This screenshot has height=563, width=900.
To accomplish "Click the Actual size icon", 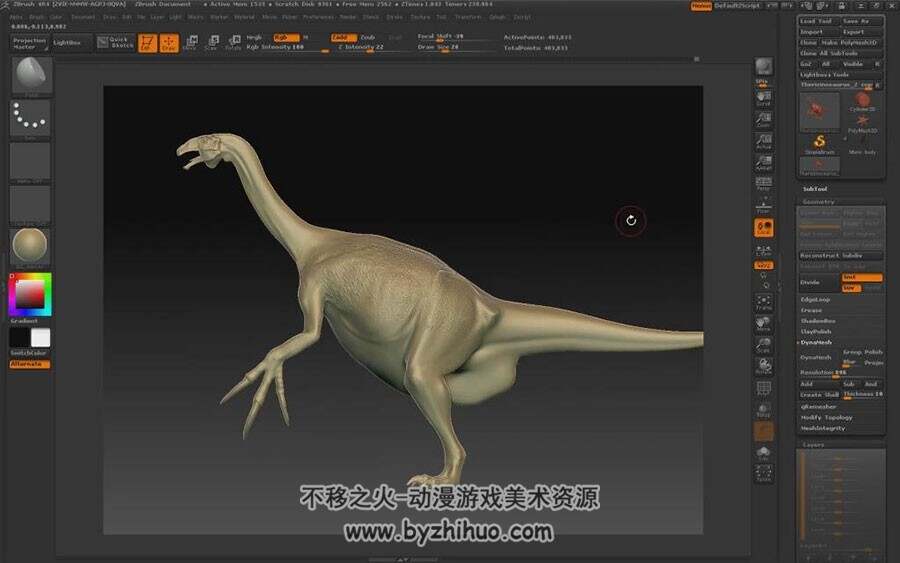I will [x=763, y=141].
